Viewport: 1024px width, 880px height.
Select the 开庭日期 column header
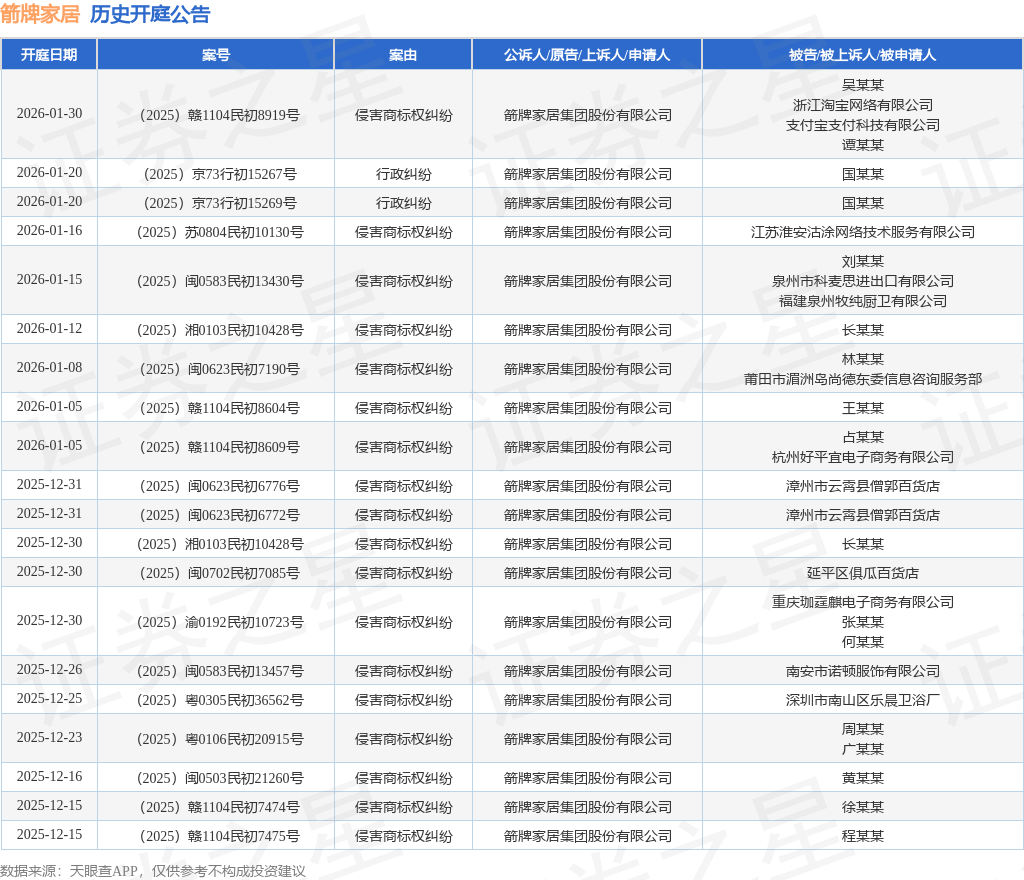[49, 55]
